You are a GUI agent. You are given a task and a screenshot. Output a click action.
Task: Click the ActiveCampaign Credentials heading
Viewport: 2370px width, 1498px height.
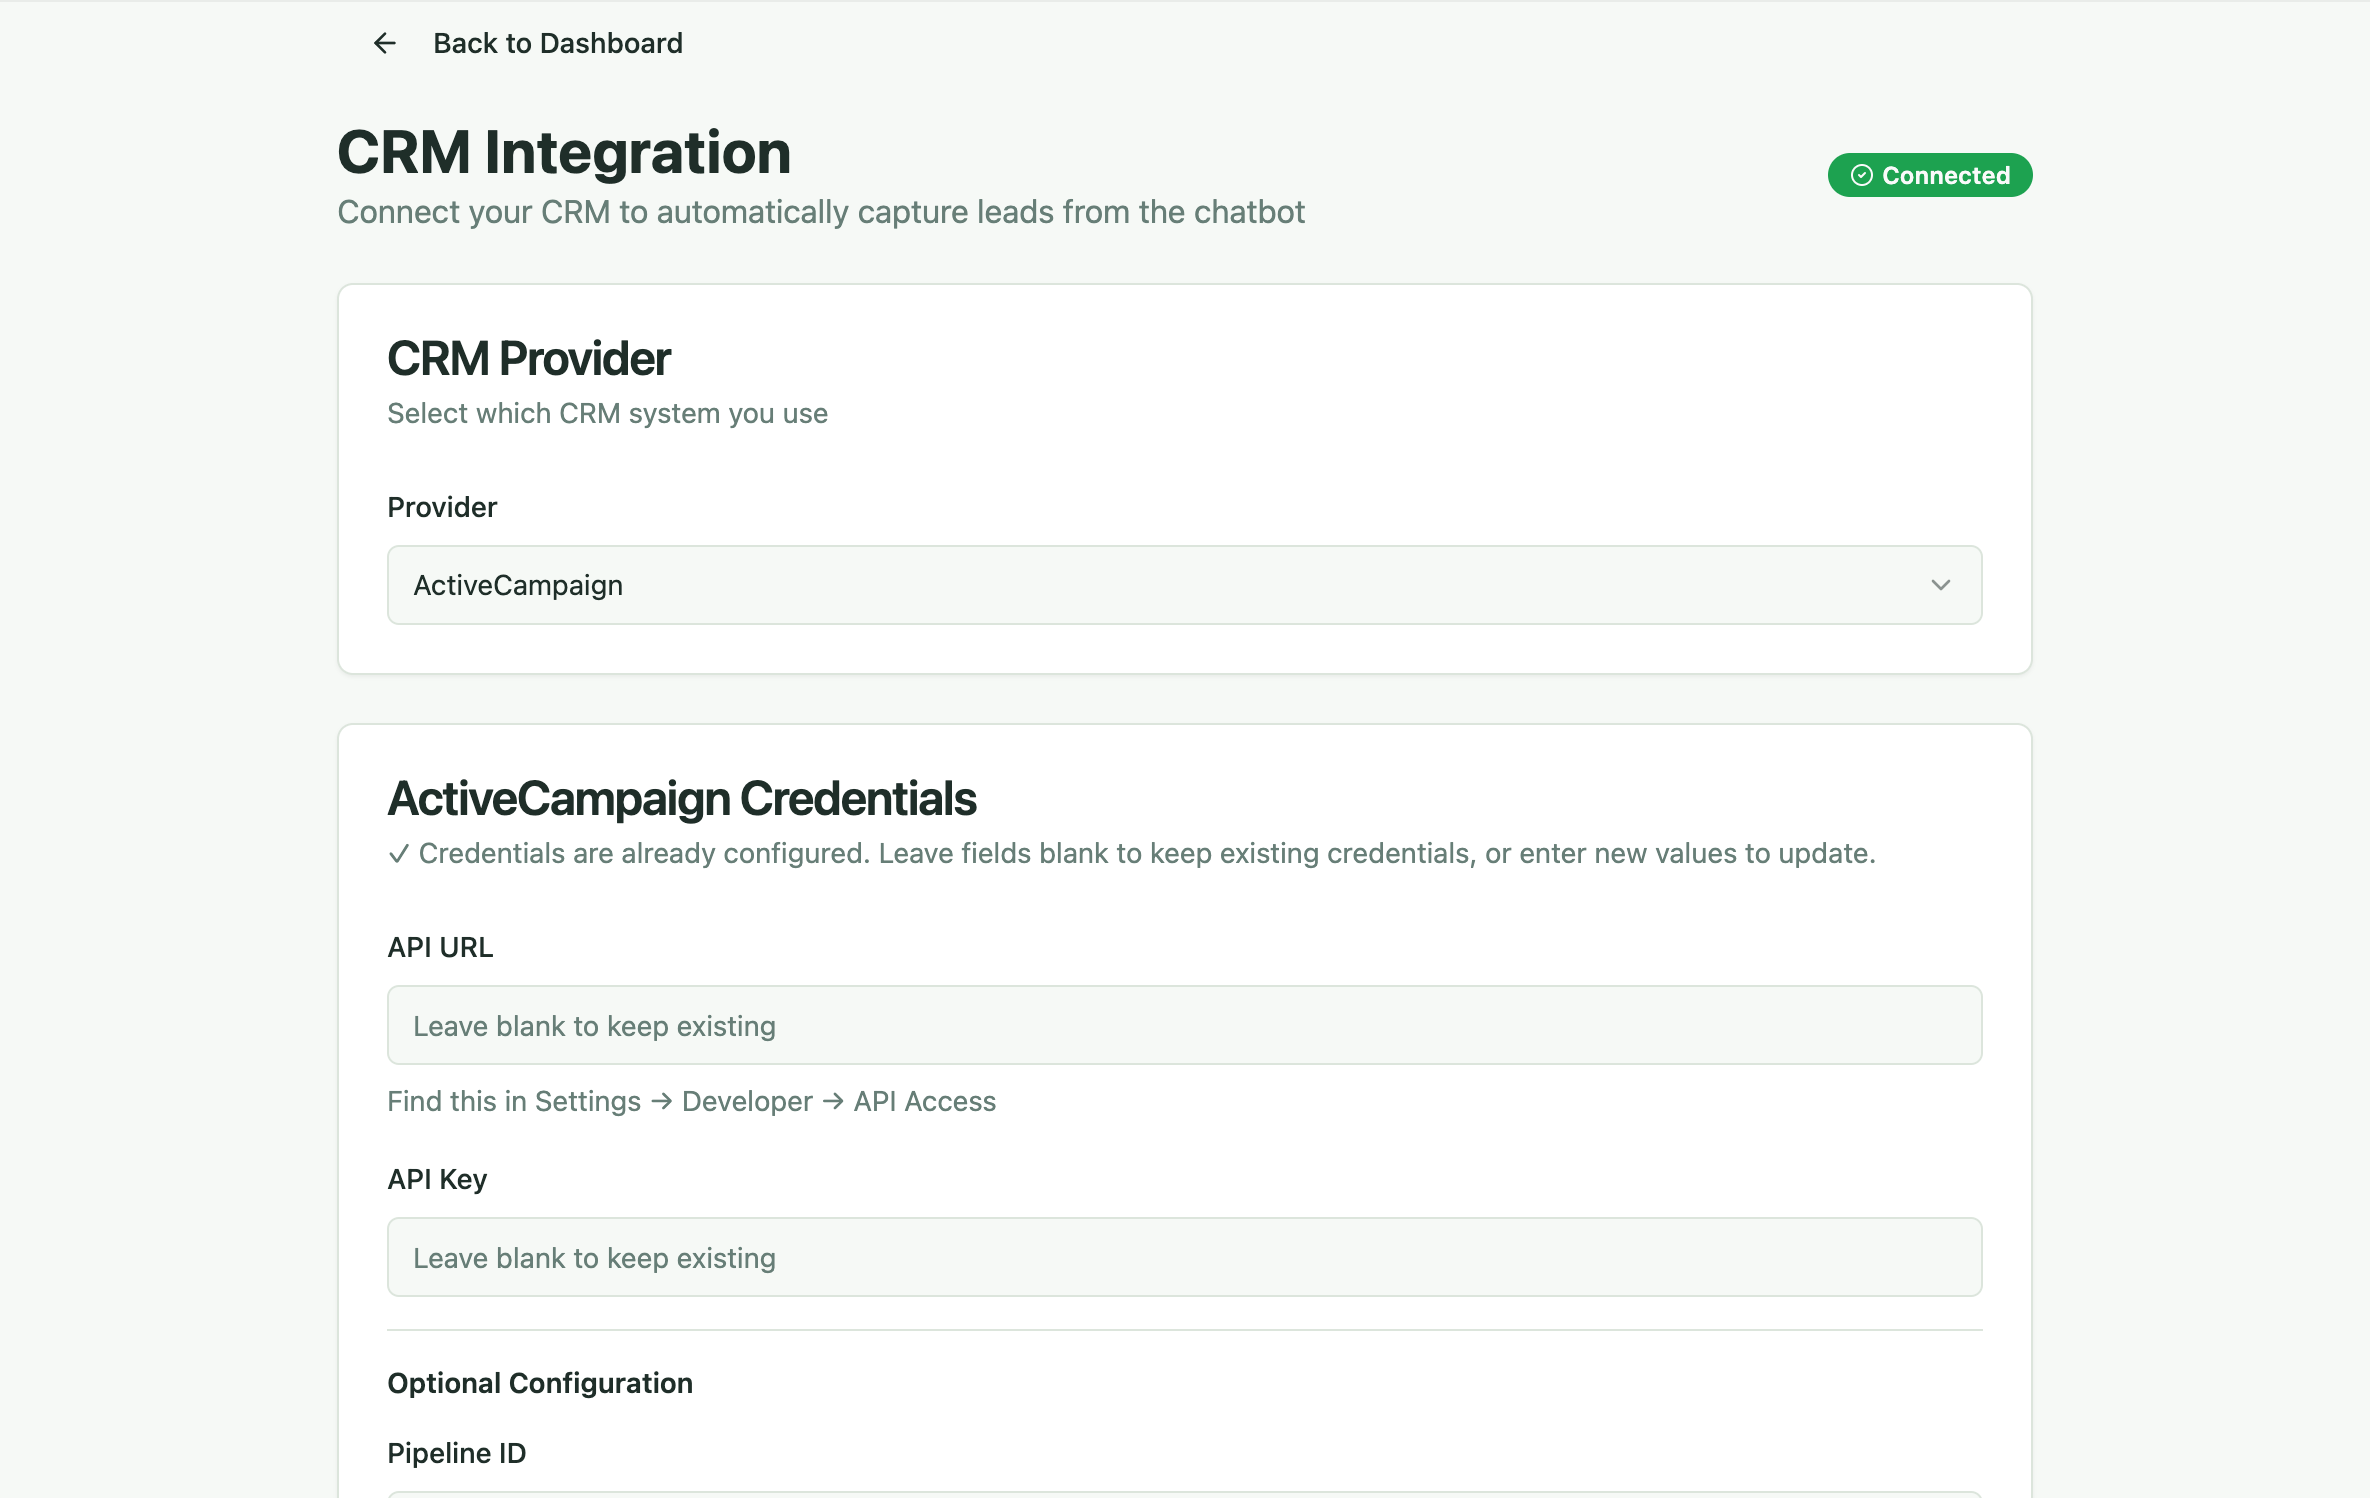[681, 798]
